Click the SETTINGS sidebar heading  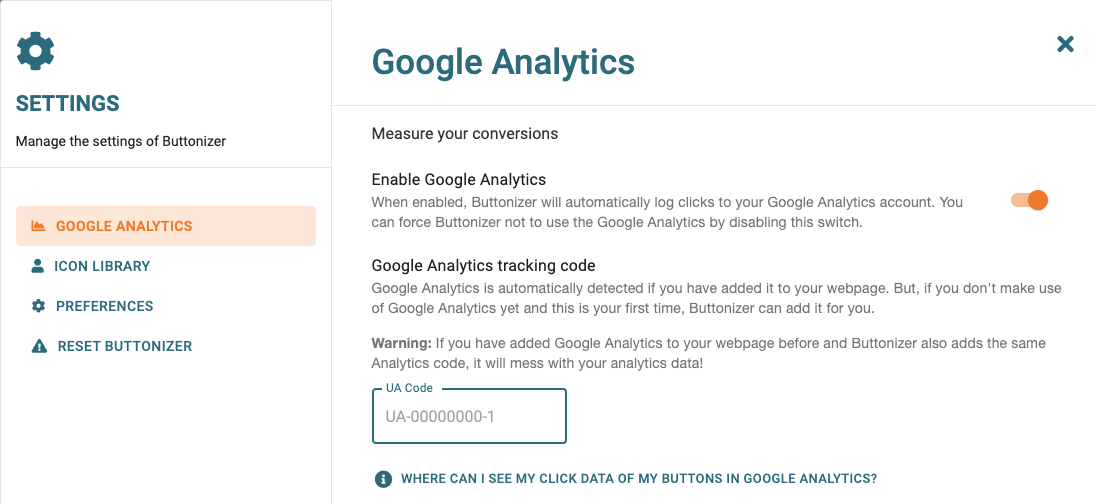click(x=68, y=103)
